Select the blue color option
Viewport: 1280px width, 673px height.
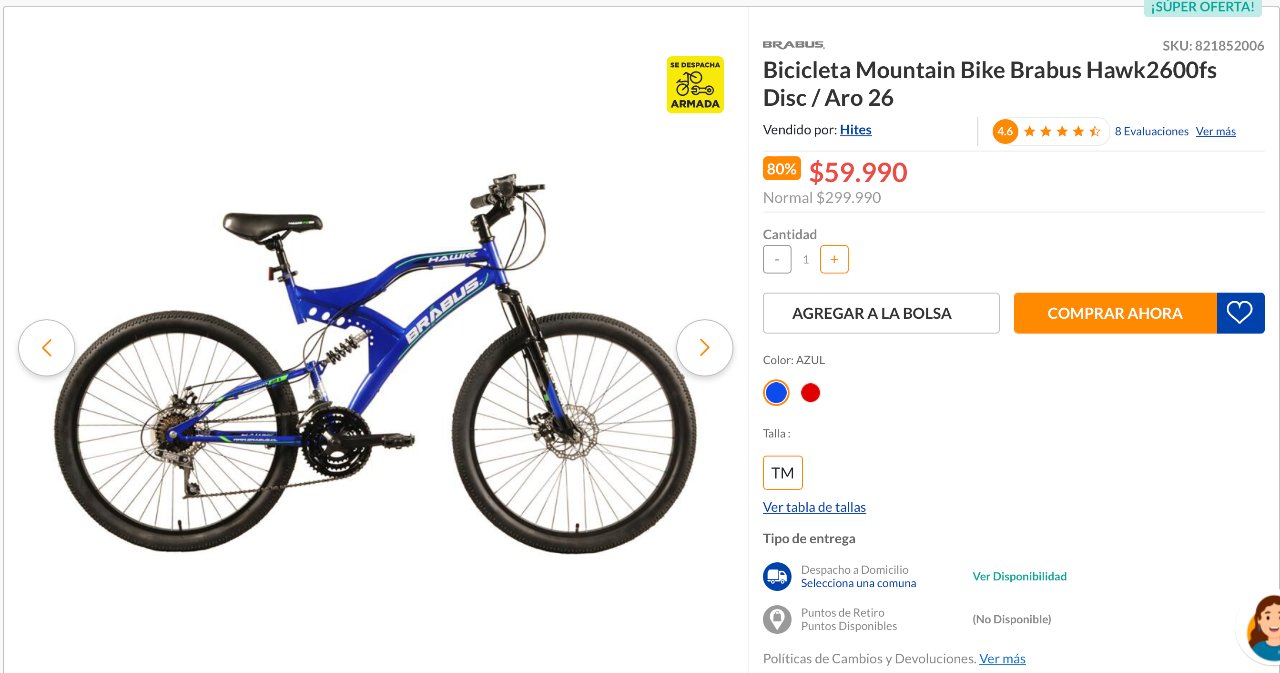point(776,393)
